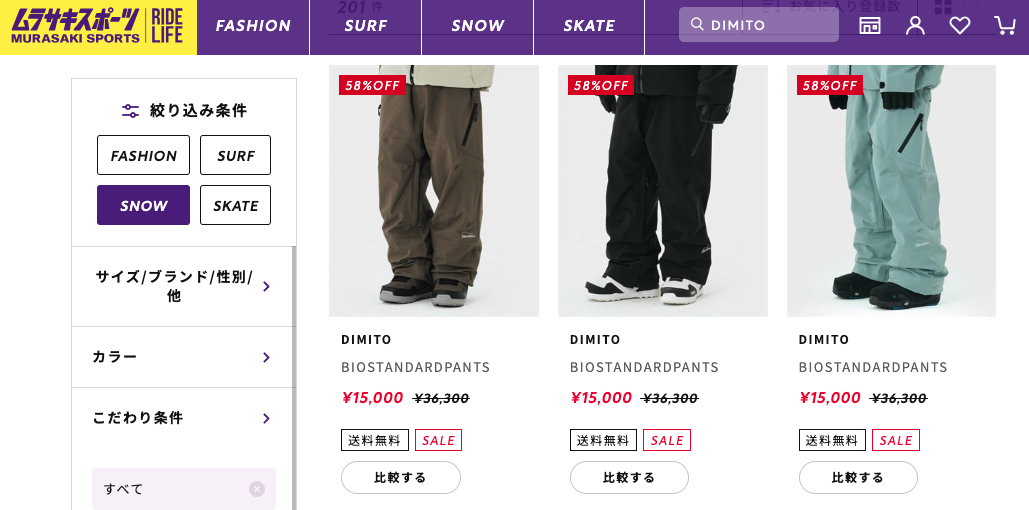Image resolution: width=1029 pixels, height=510 pixels.
Task: Deselect the SNOW filter button
Action: coord(143,205)
